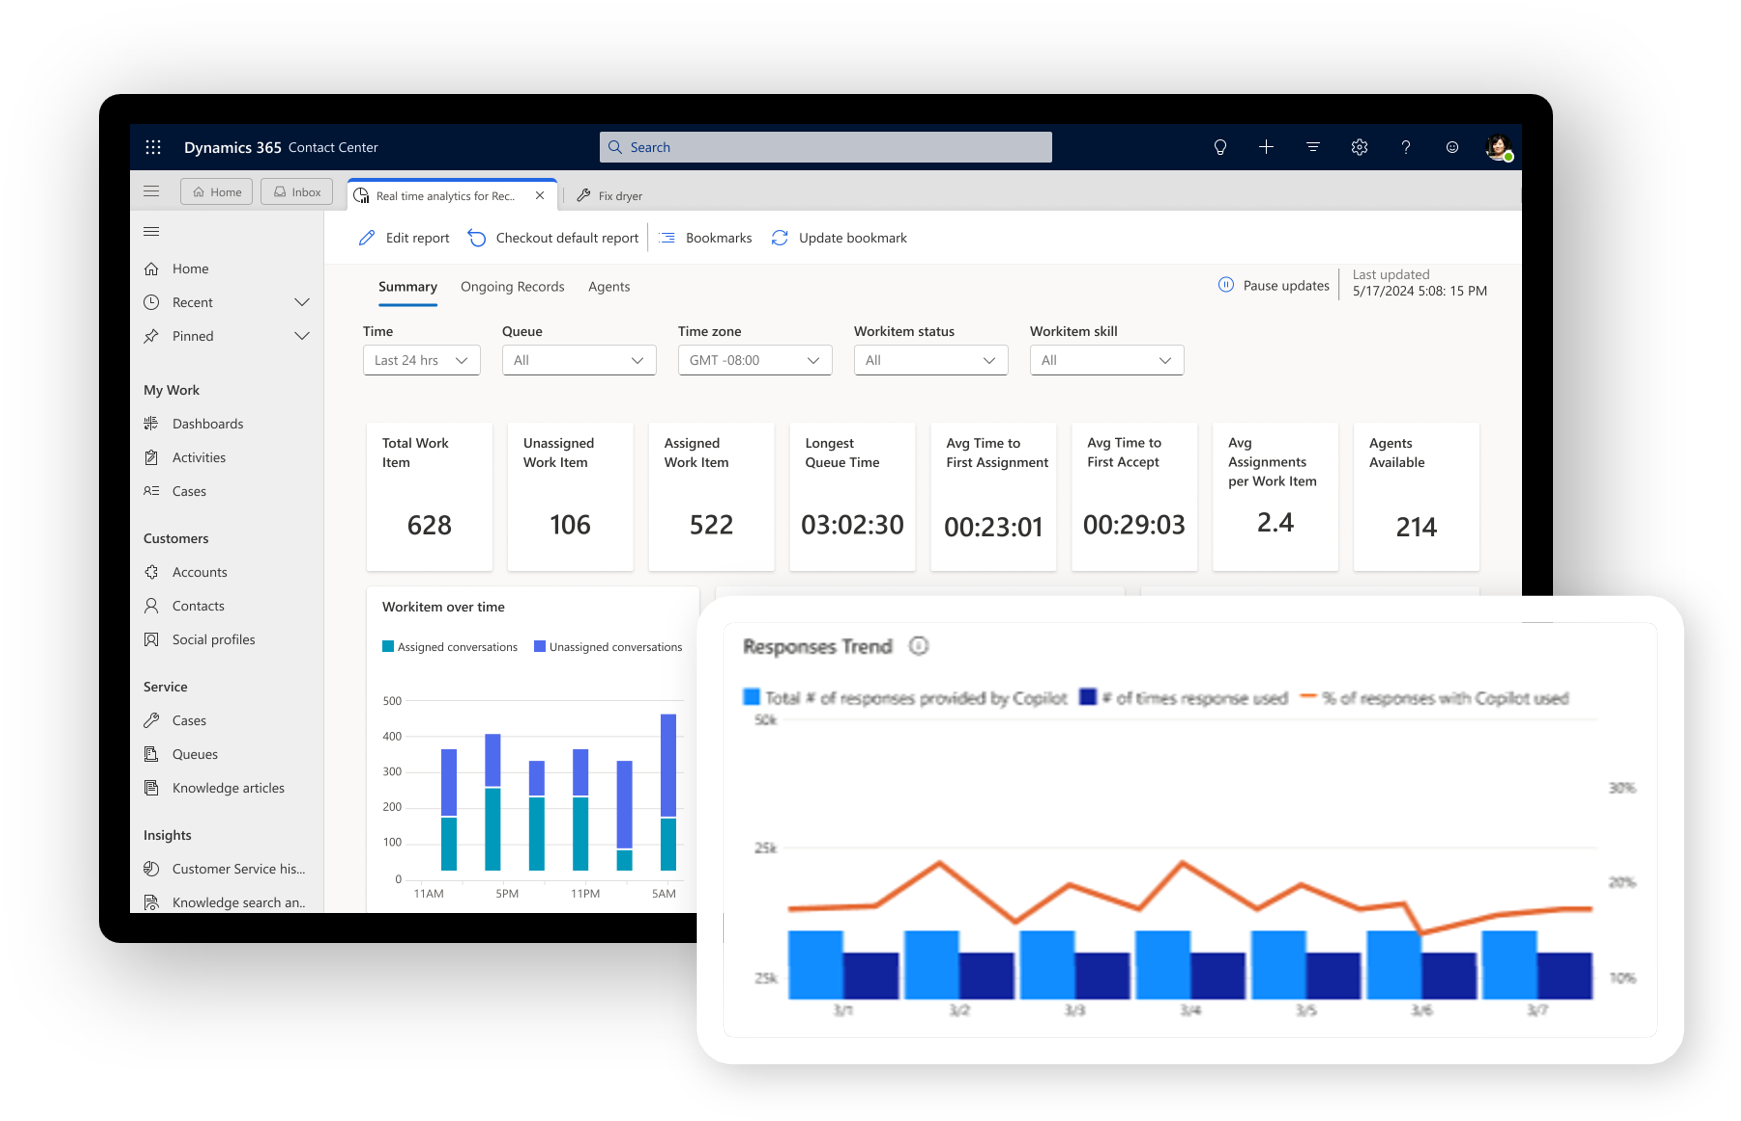The width and height of the screenshot is (1741, 1121).
Task: Click the Unassigned Work Item 106 card
Action: 570,497
